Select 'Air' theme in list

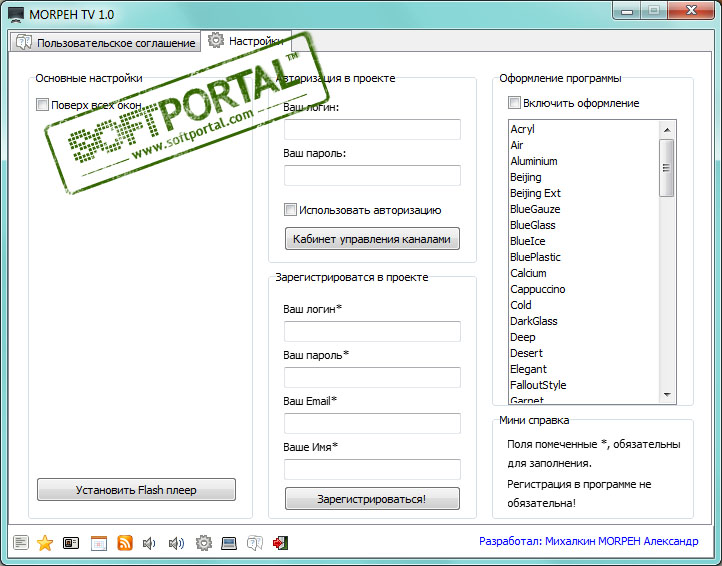pyautogui.click(x=584, y=145)
